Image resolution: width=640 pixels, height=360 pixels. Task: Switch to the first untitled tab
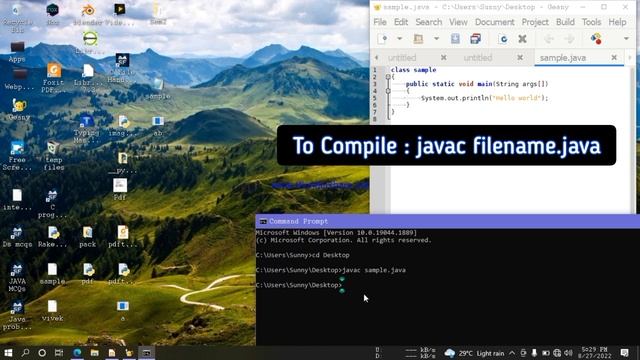click(402, 58)
